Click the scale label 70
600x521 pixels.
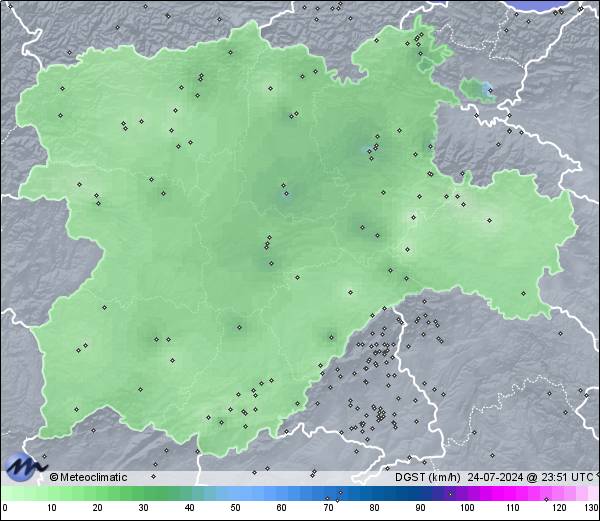pos(328,508)
